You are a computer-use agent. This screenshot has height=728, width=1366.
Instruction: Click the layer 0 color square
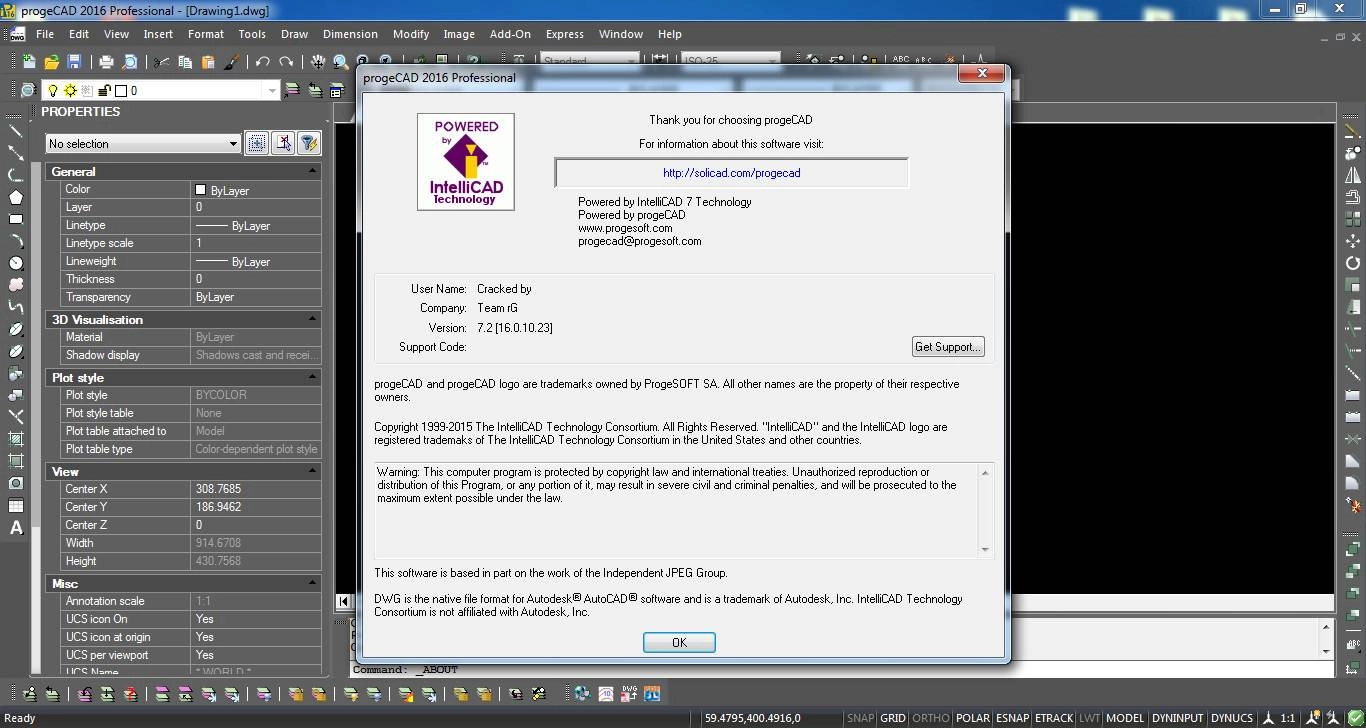pos(120,90)
